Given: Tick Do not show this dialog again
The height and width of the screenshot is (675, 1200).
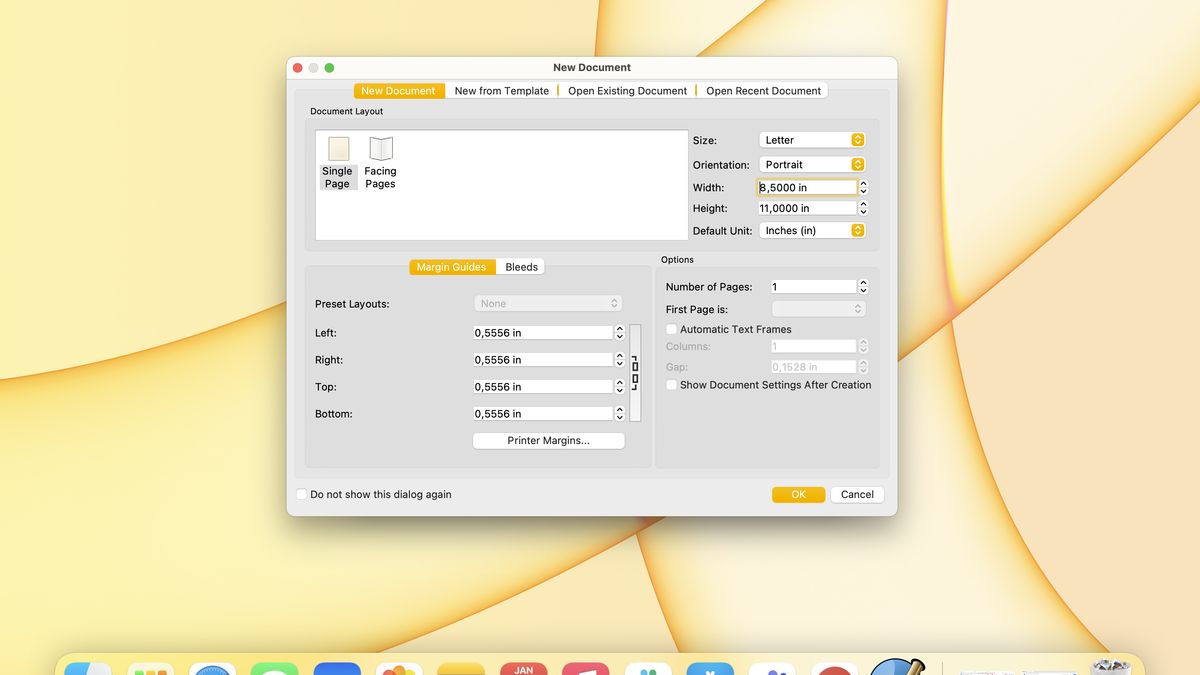Looking at the screenshot, I should tap(302, 494).
